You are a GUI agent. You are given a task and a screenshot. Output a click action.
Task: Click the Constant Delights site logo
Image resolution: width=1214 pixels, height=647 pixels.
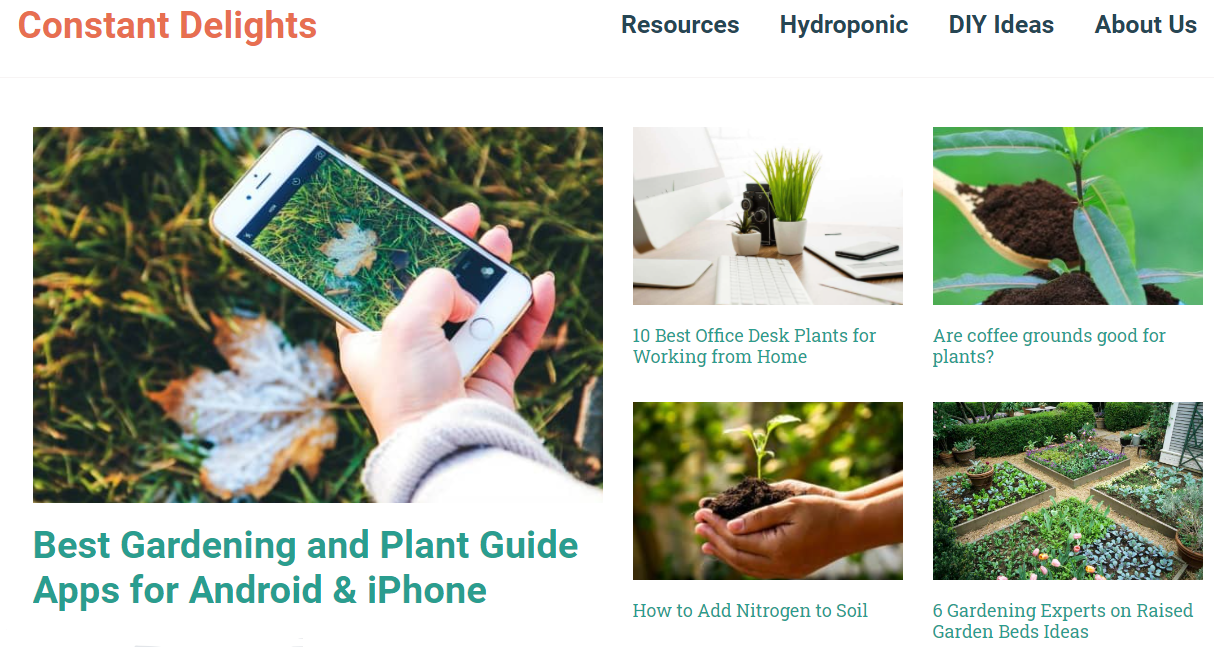point(167,25)
